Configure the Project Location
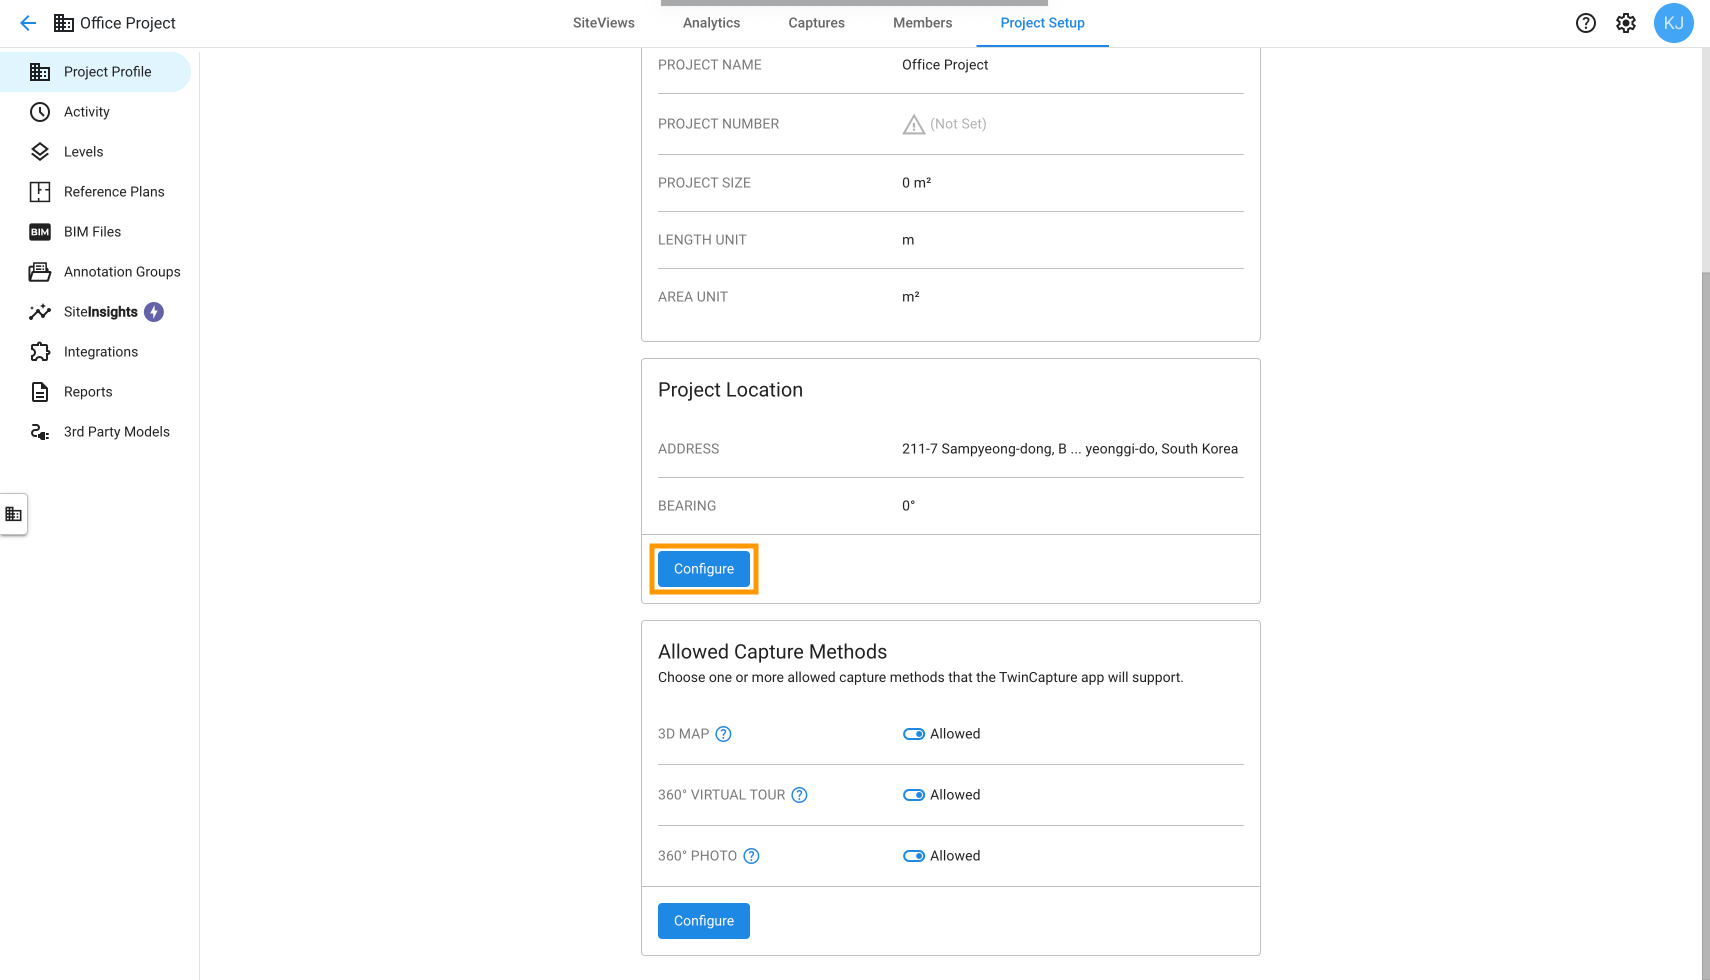This screenshot has height=980, width=1710. pos(703,568)
